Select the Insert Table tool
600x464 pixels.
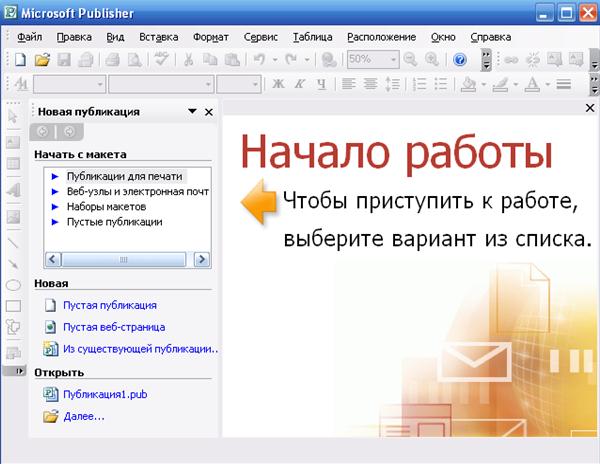pos(13,164)
